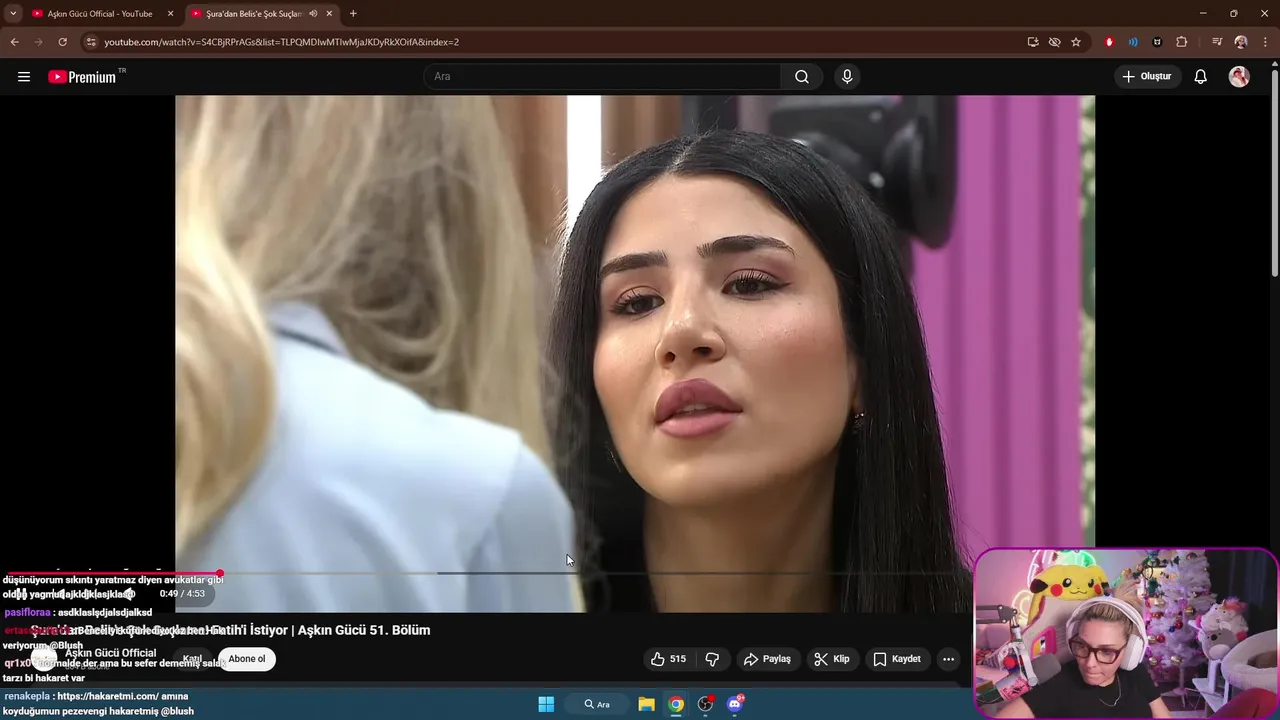Click the install app icon in address bar
This screenshot has width=1280, height=720.
(x=1033, y=42)
